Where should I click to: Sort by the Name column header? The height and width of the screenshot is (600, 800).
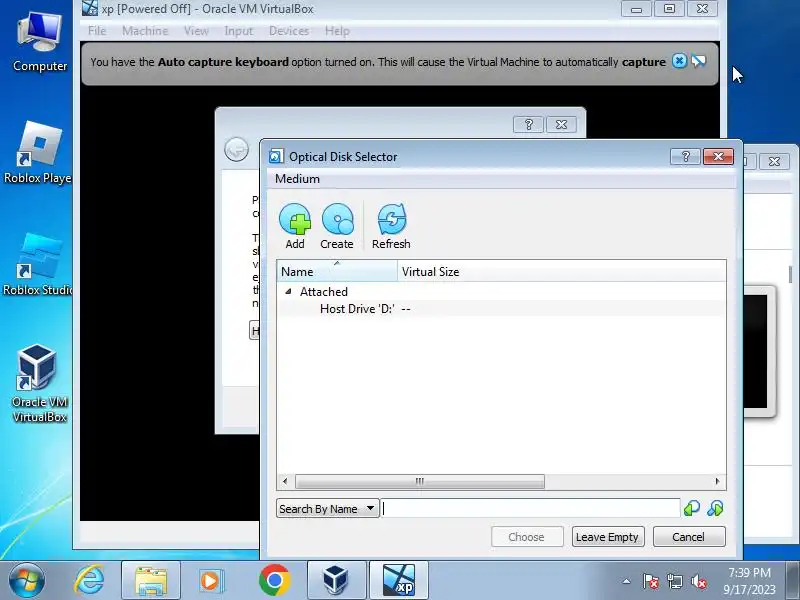337,271
